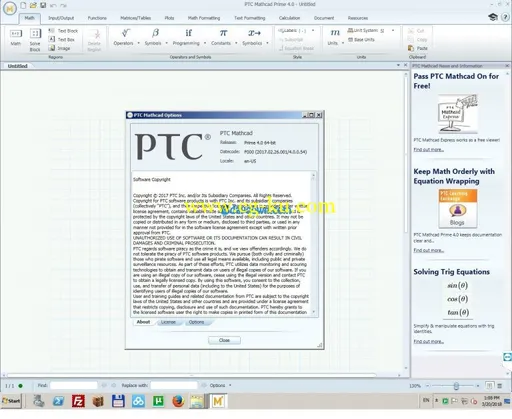
Task: Click 'Find out more' under Mathcad Express
Action: (428, 150)
